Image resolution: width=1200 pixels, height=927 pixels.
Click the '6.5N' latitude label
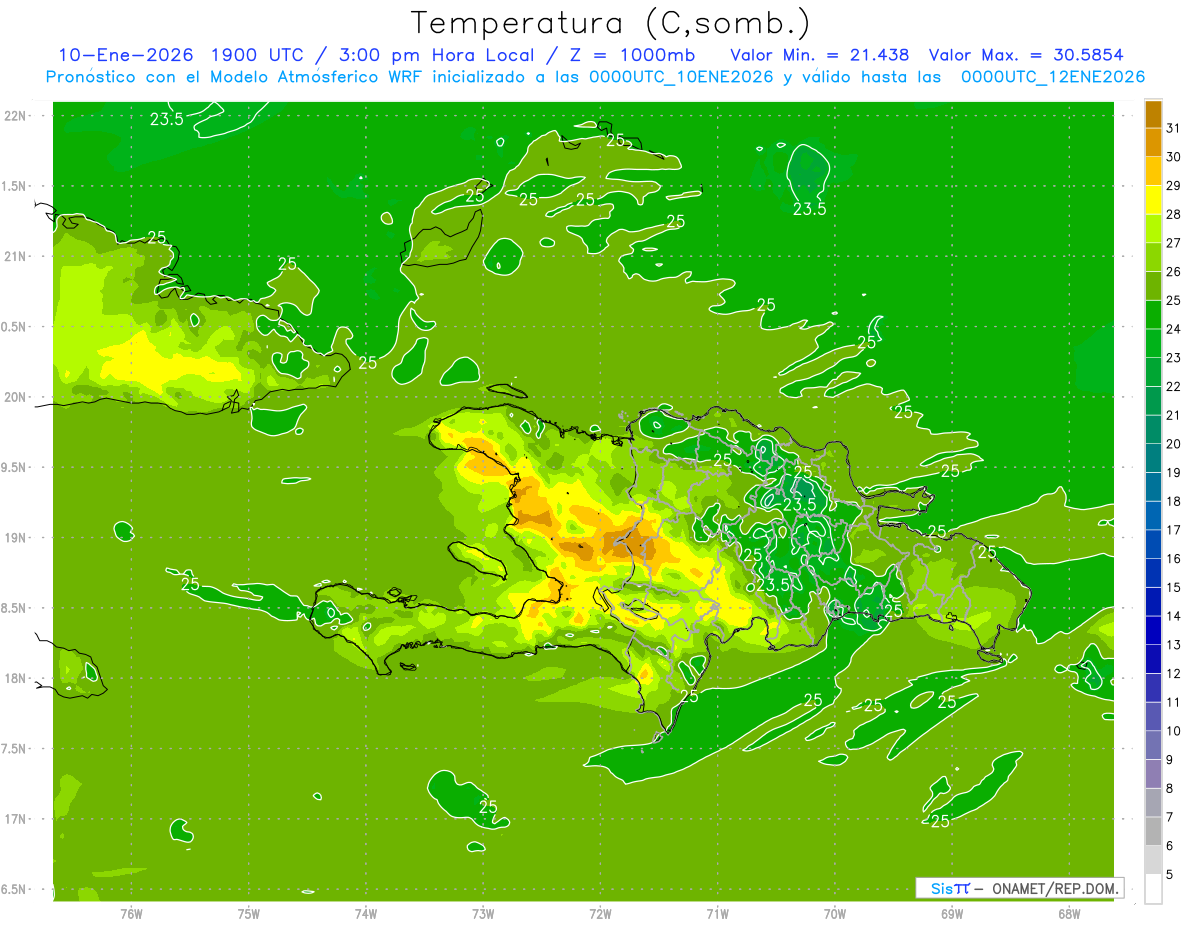click(15, 889)
